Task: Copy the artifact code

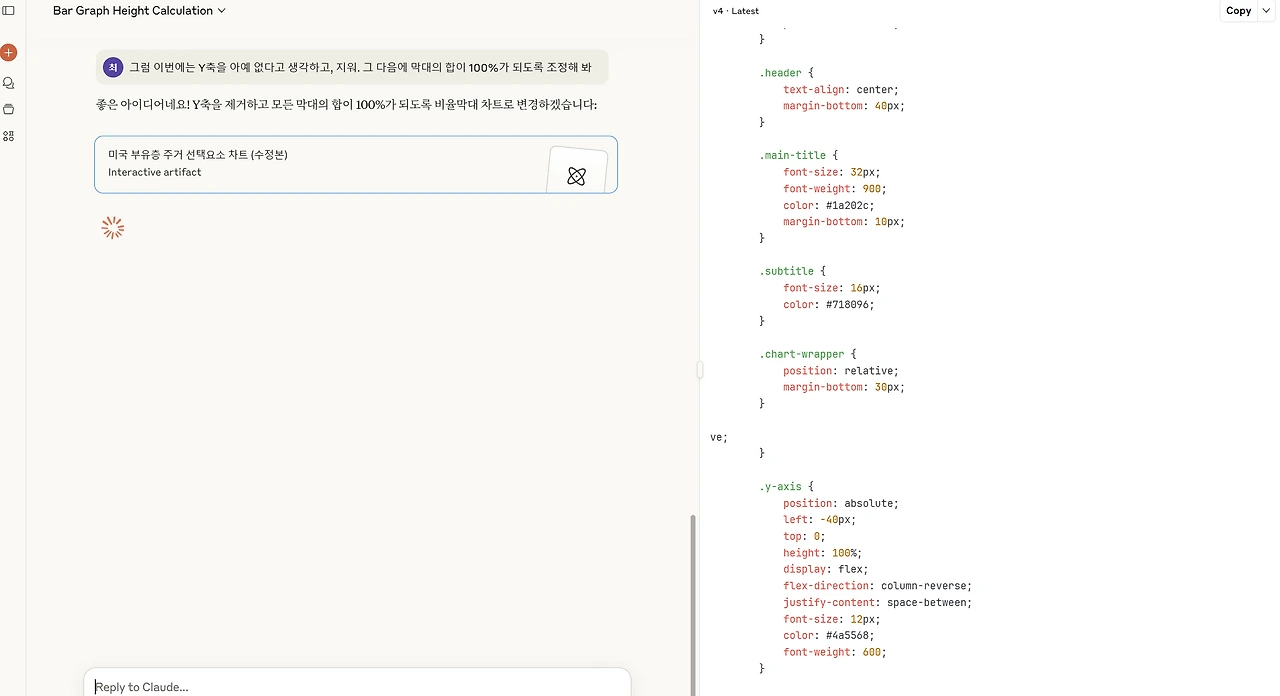Action: coord(1238,11)
